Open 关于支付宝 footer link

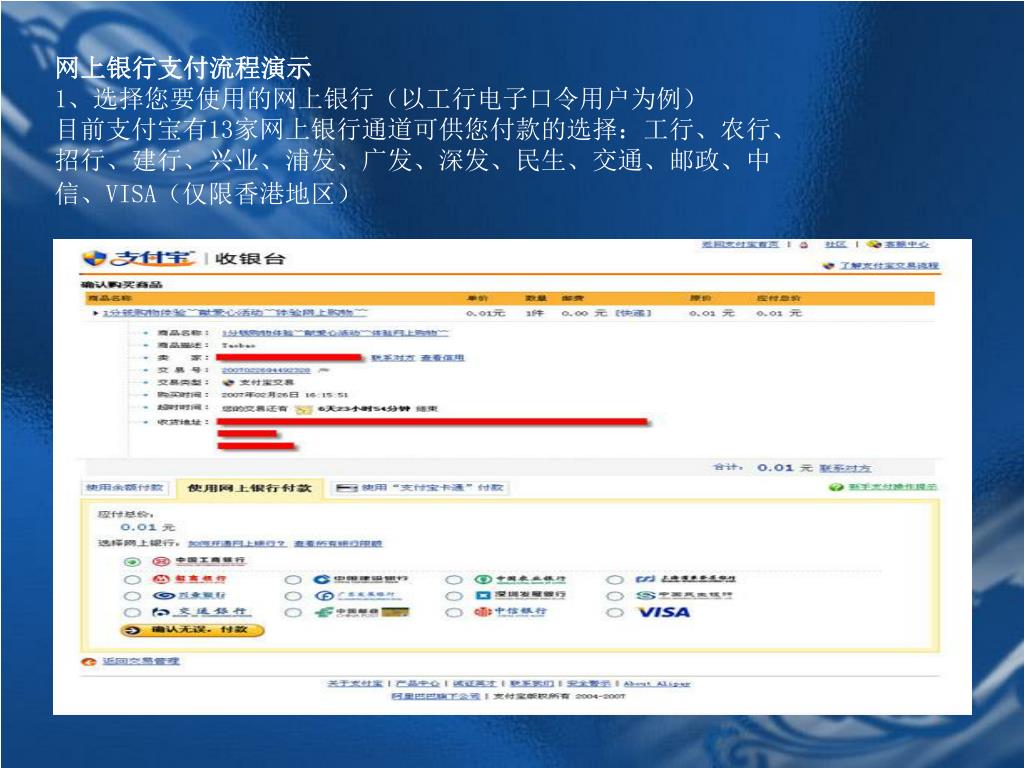click(355, 684)
